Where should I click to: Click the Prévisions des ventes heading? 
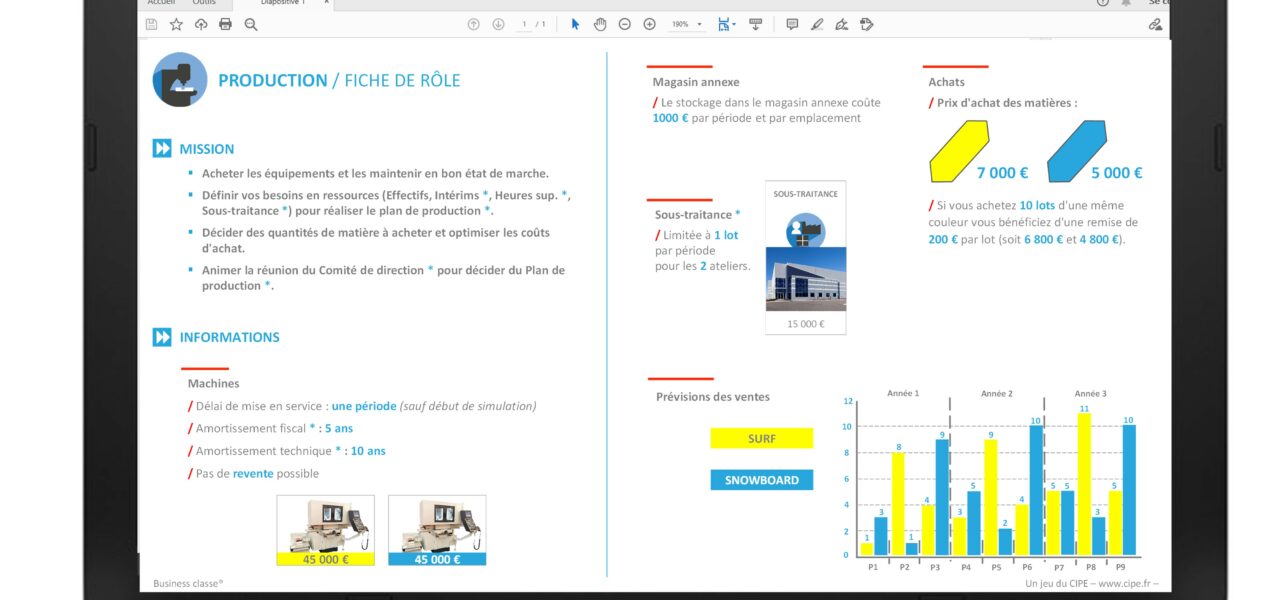[x=713, y=397]
